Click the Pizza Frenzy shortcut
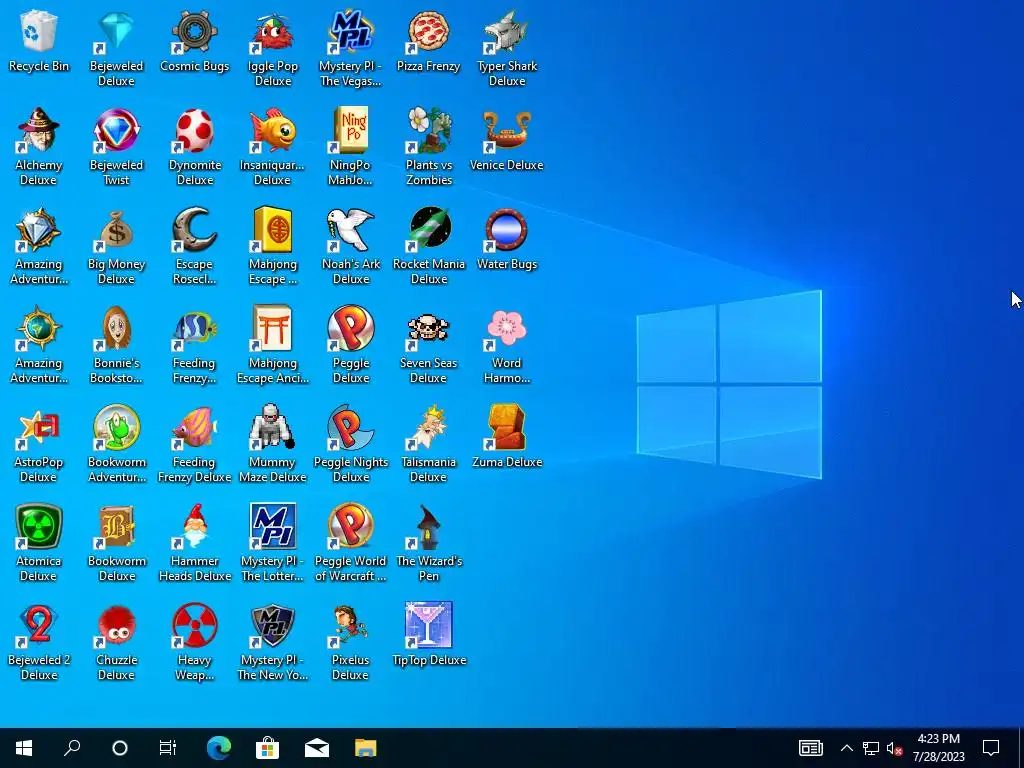1024x768 pixels. pos(428,31)
